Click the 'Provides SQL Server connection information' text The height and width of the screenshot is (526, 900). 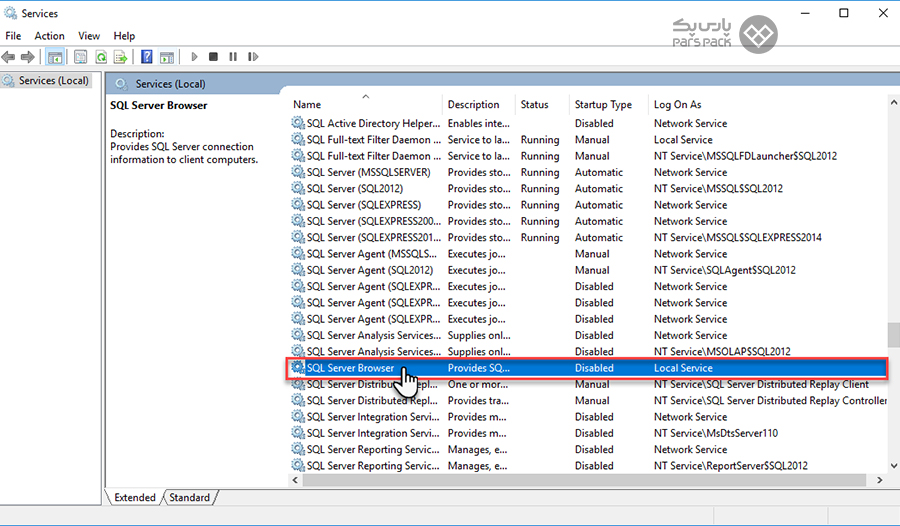tap(184, 153)
